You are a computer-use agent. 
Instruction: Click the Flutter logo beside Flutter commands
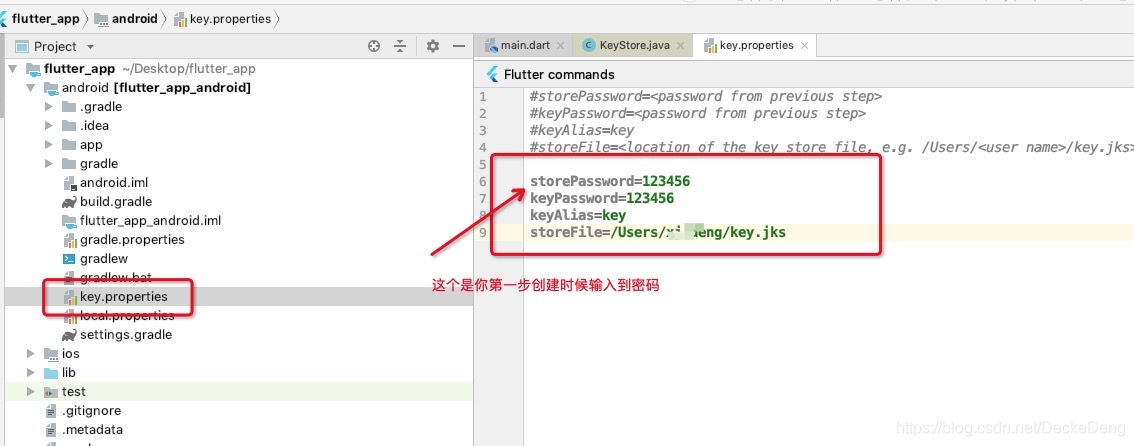493,74
